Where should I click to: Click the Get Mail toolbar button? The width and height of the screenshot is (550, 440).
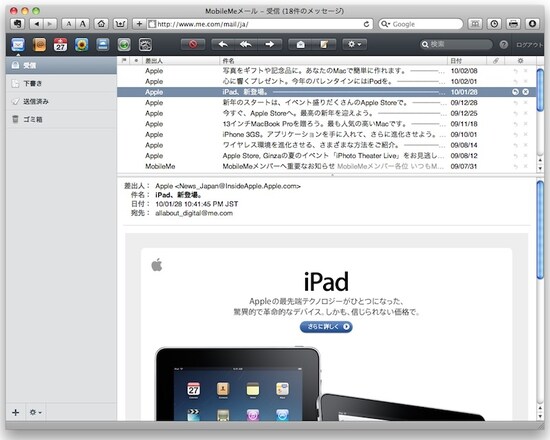click(300, 44)
